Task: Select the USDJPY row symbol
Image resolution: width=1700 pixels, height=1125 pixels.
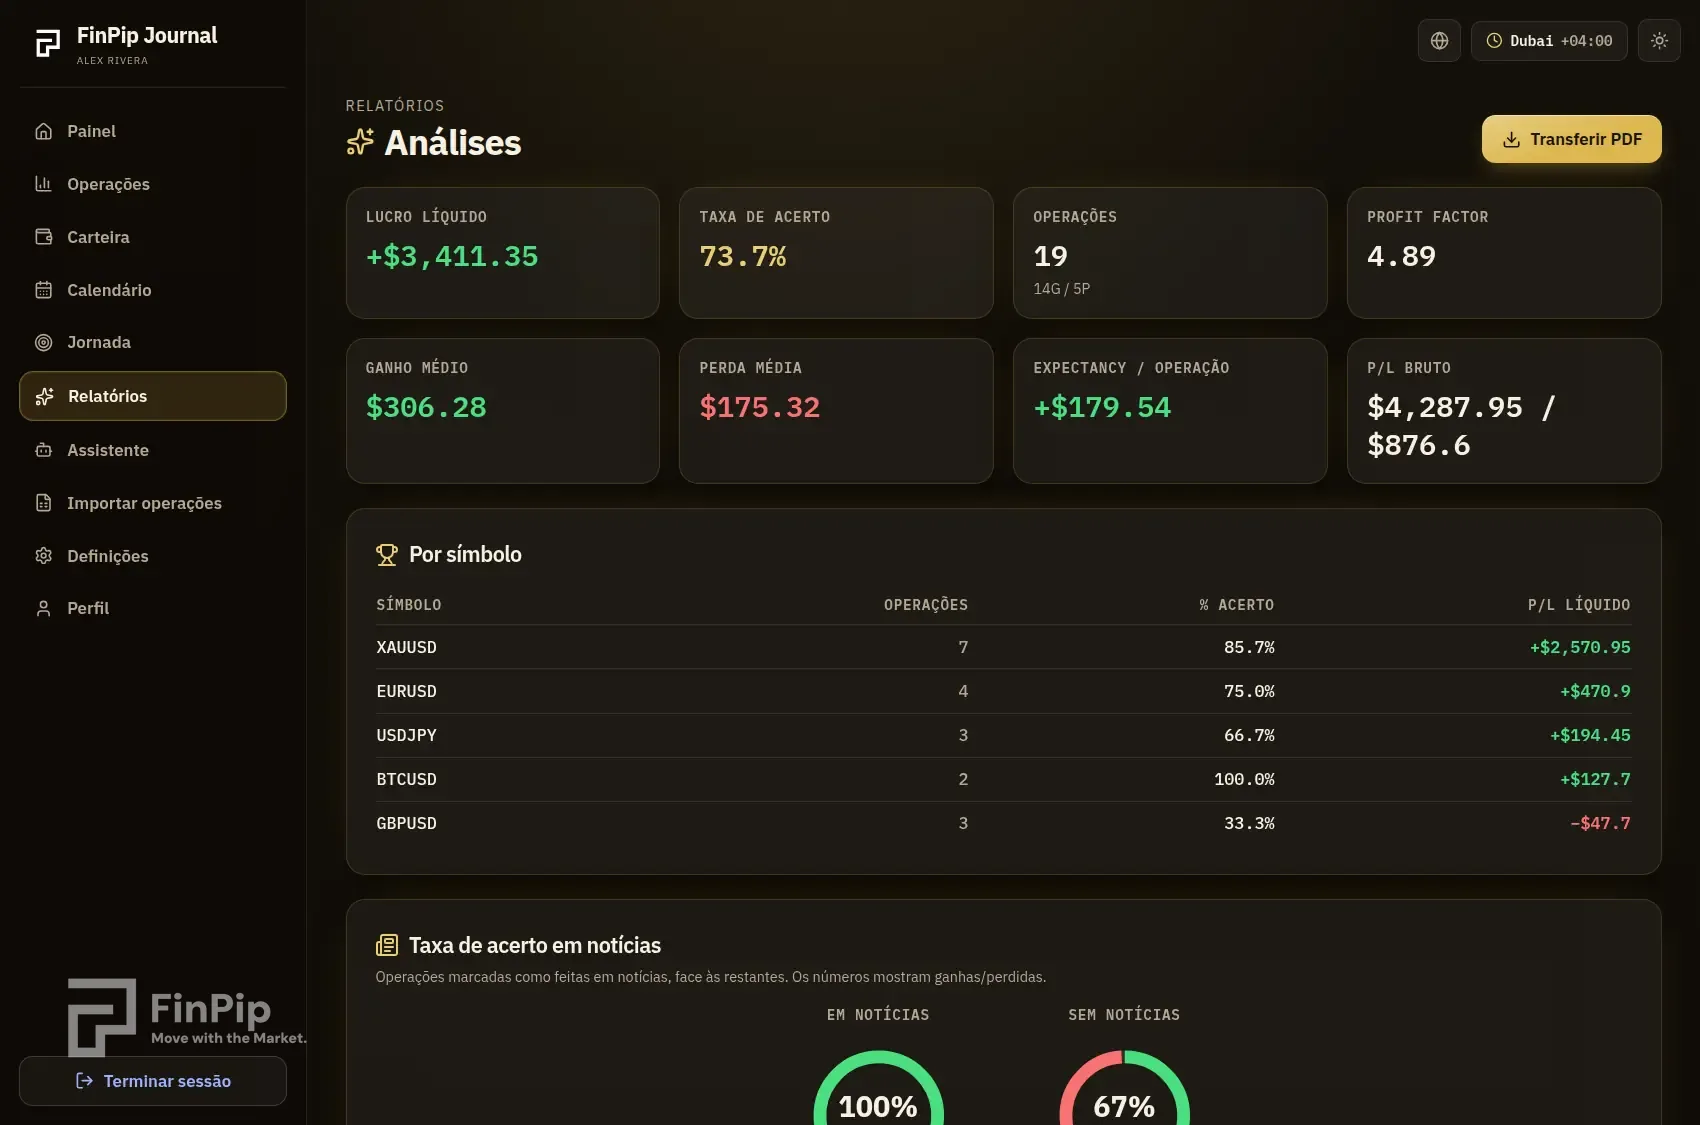Action: (406, 735)
